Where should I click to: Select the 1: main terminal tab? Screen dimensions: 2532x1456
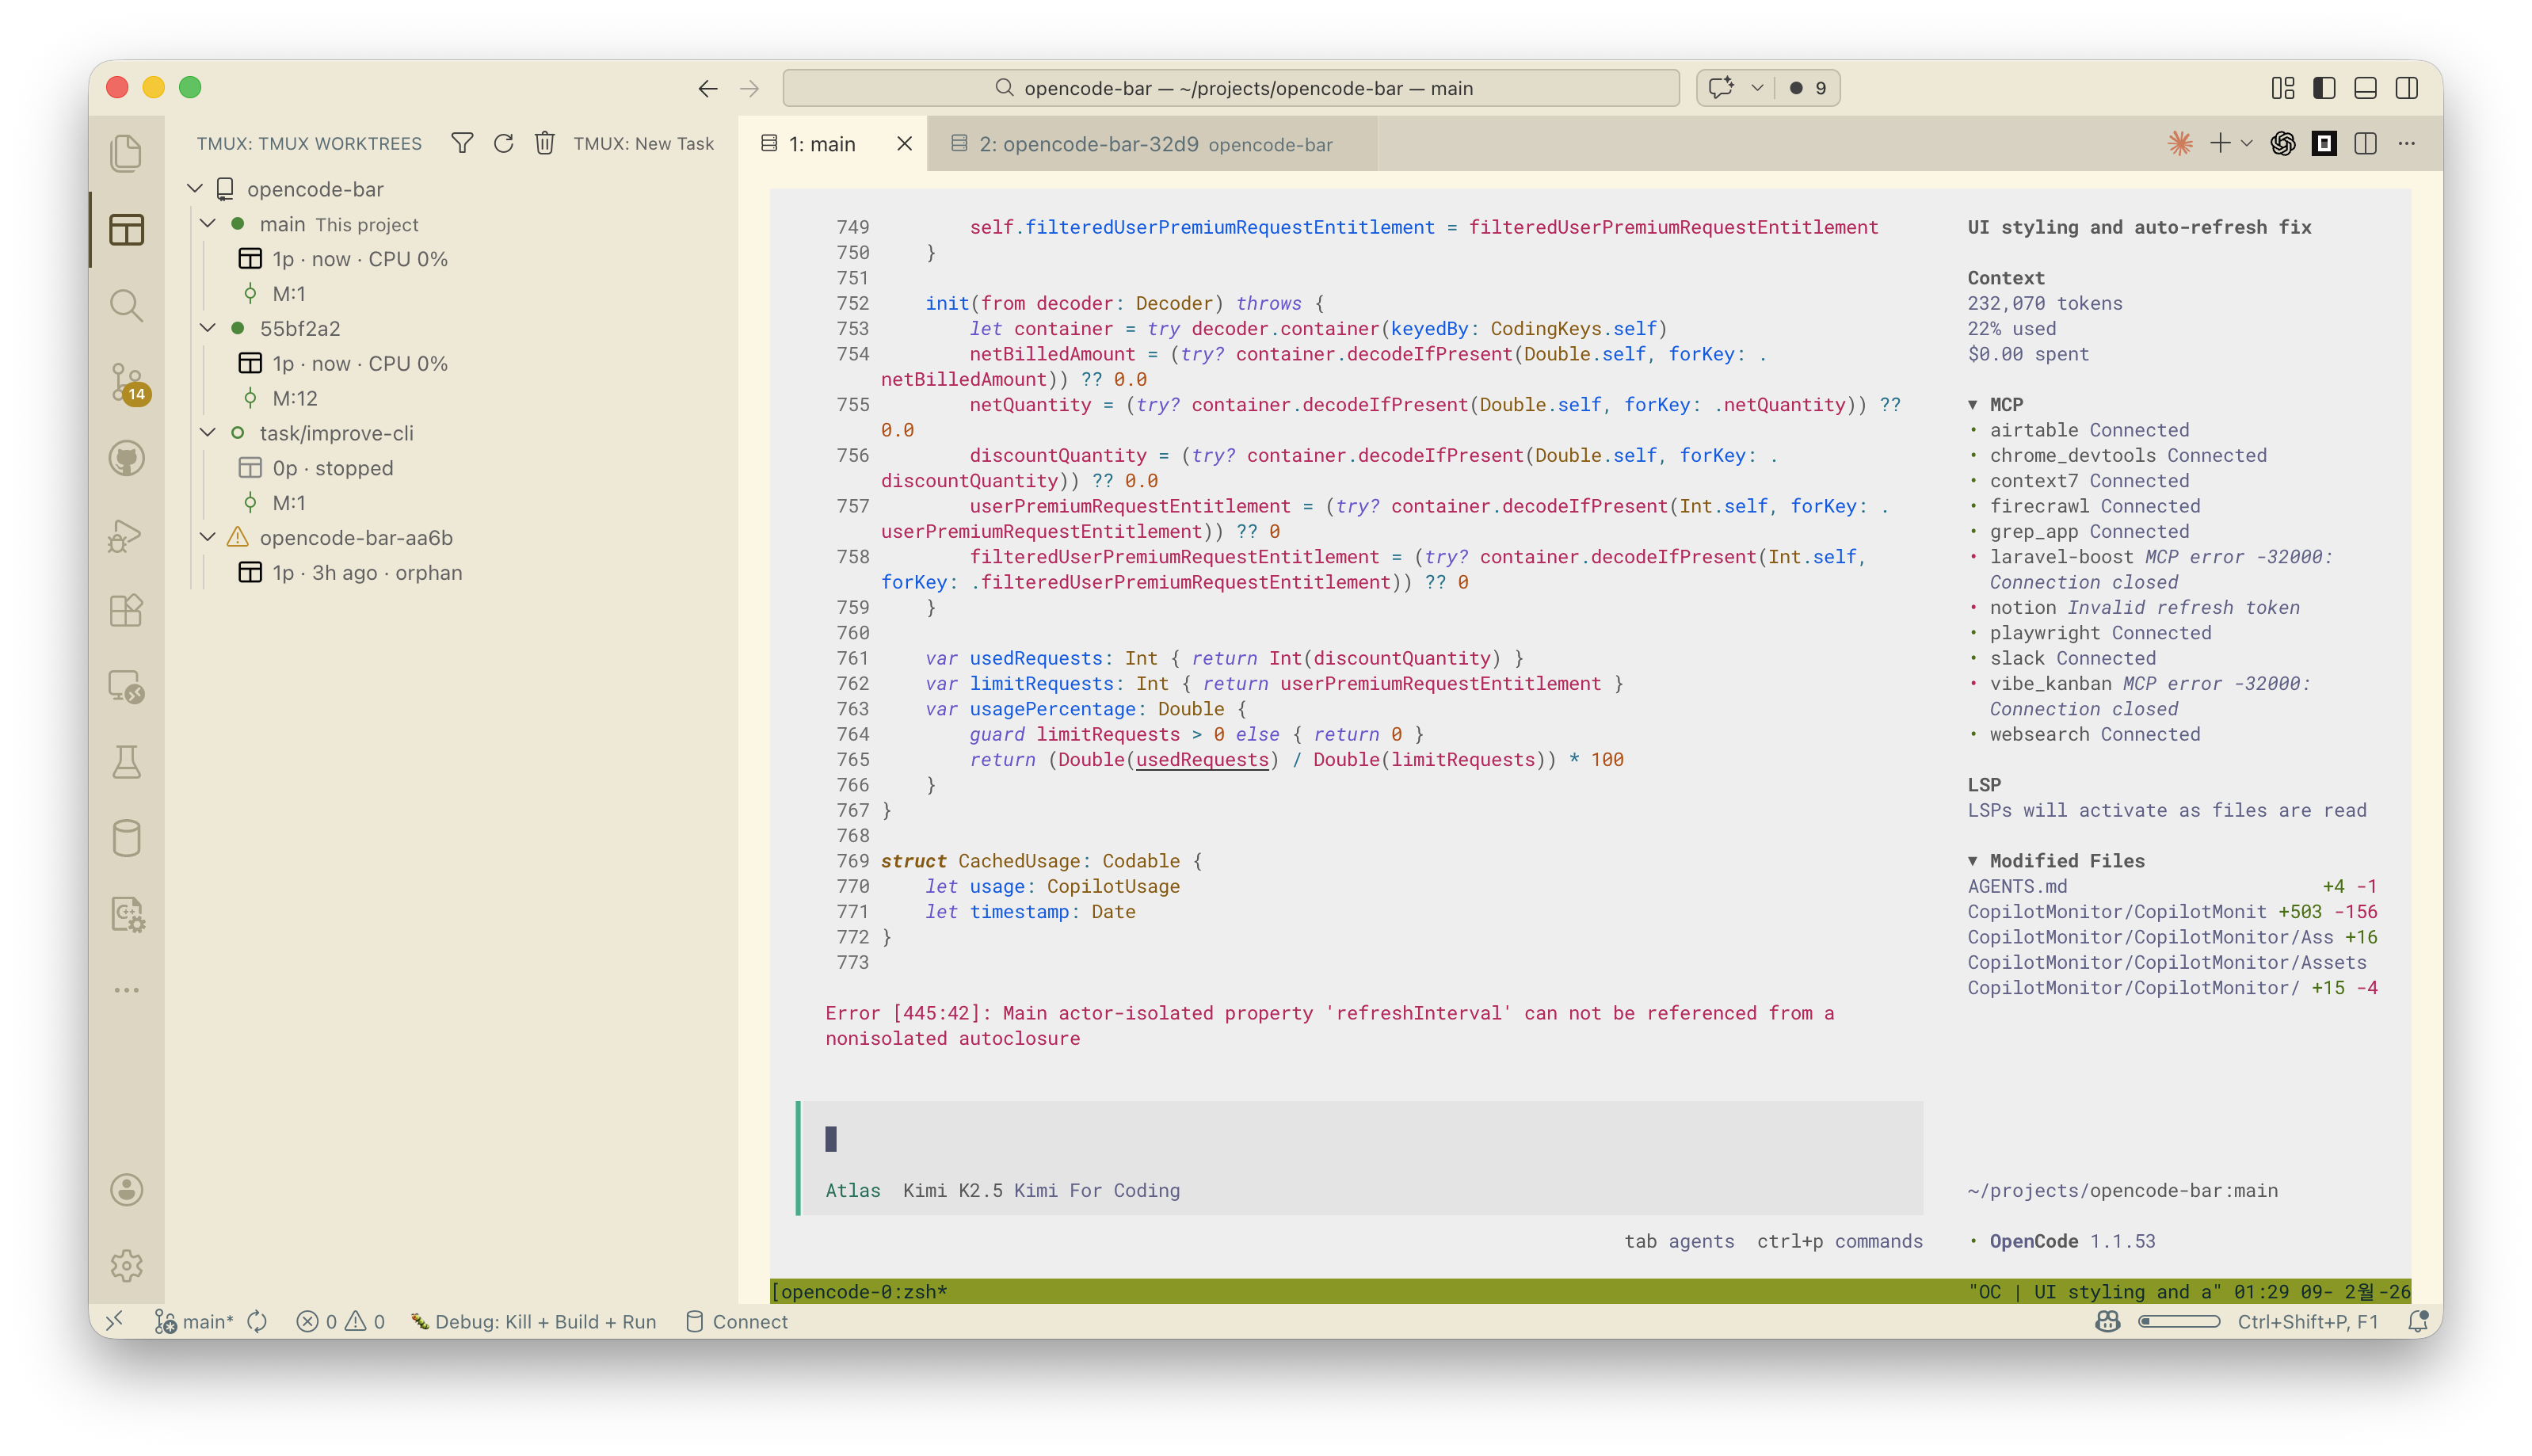(x=822, y=143)
